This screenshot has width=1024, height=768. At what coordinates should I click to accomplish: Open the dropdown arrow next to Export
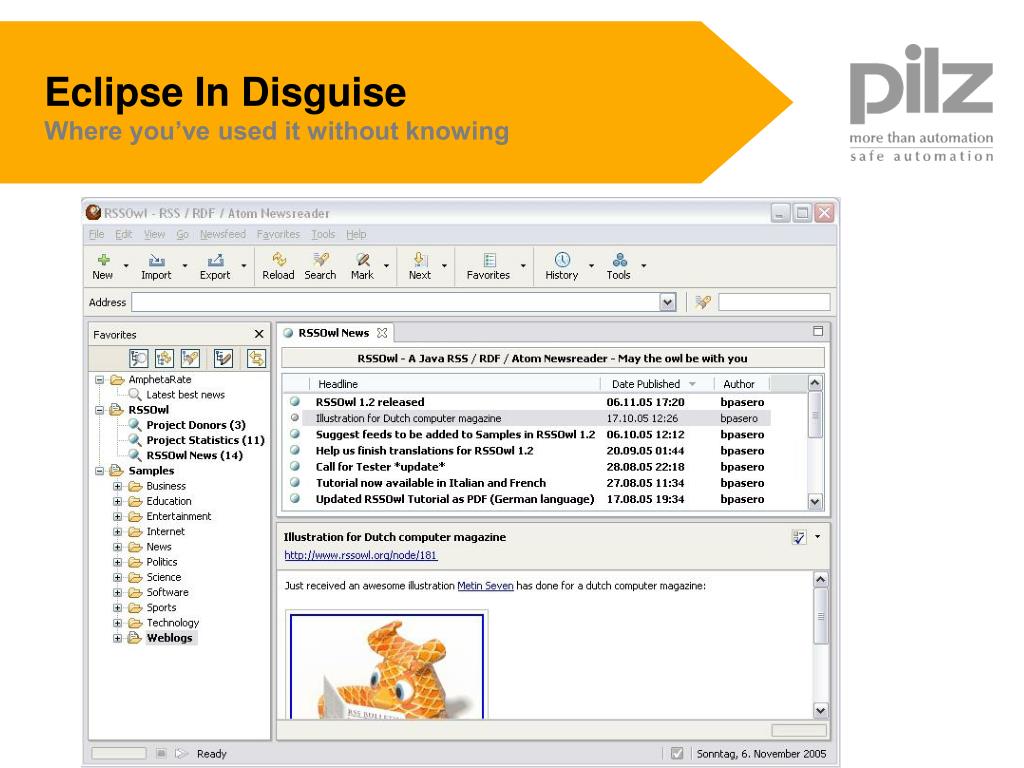coord(244,266)
